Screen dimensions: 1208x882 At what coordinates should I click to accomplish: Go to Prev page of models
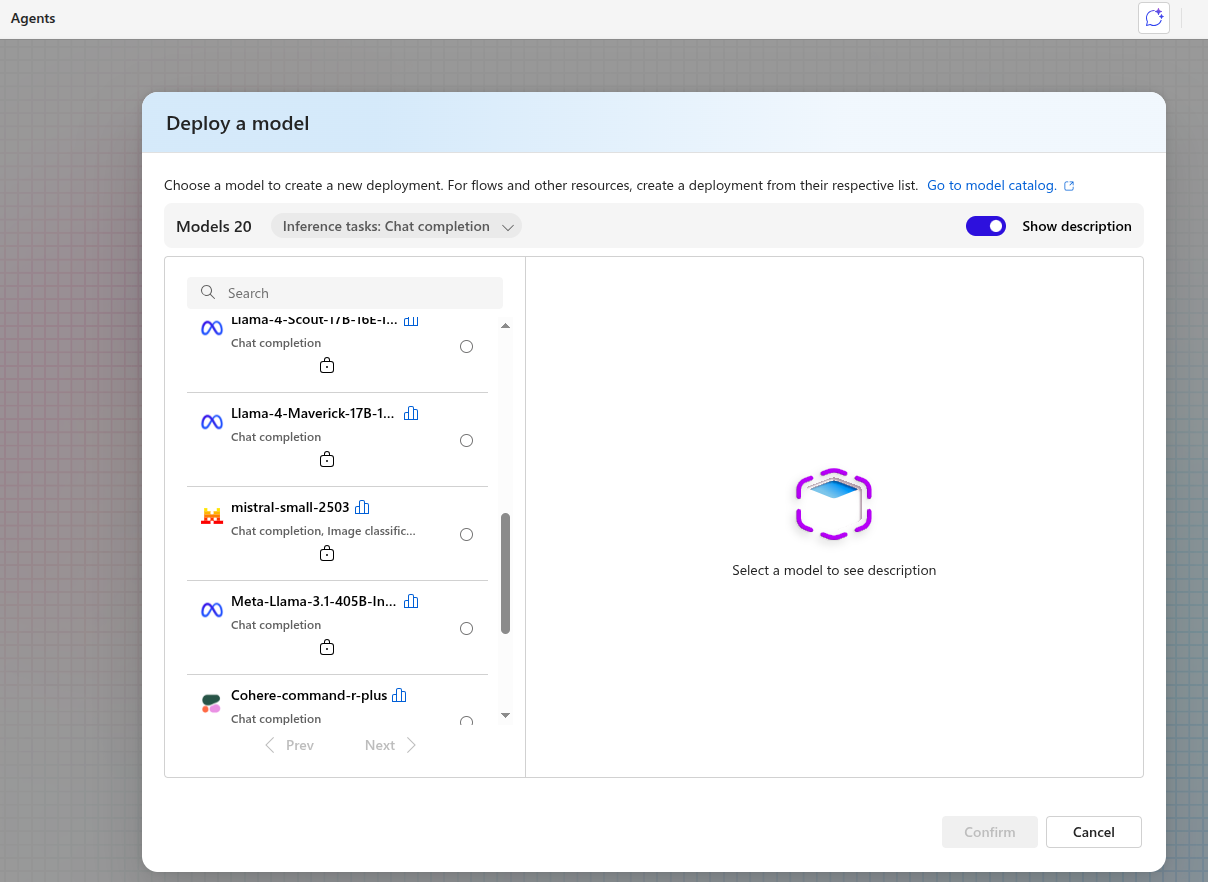[289, 745]
